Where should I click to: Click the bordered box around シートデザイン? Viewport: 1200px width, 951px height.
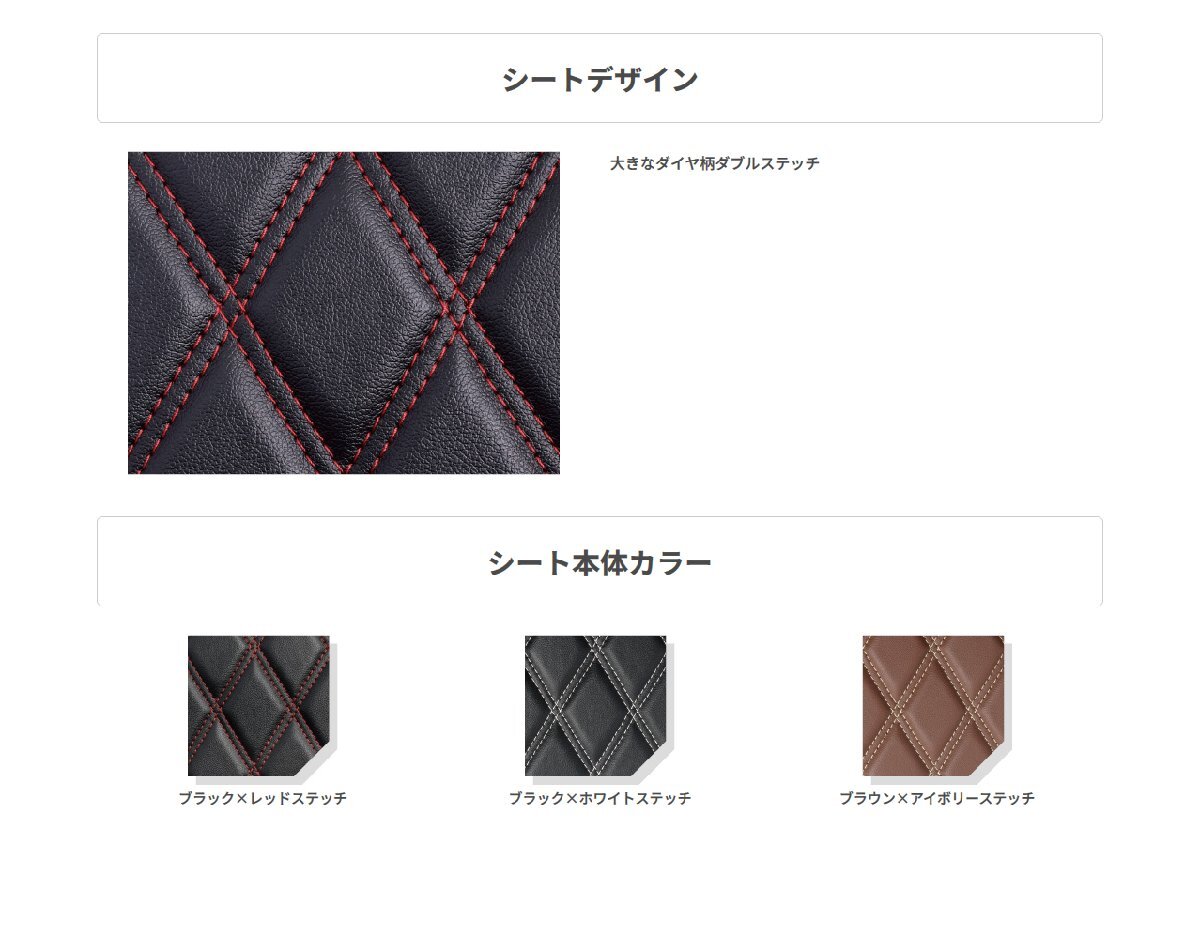click(x=600, y=78)
